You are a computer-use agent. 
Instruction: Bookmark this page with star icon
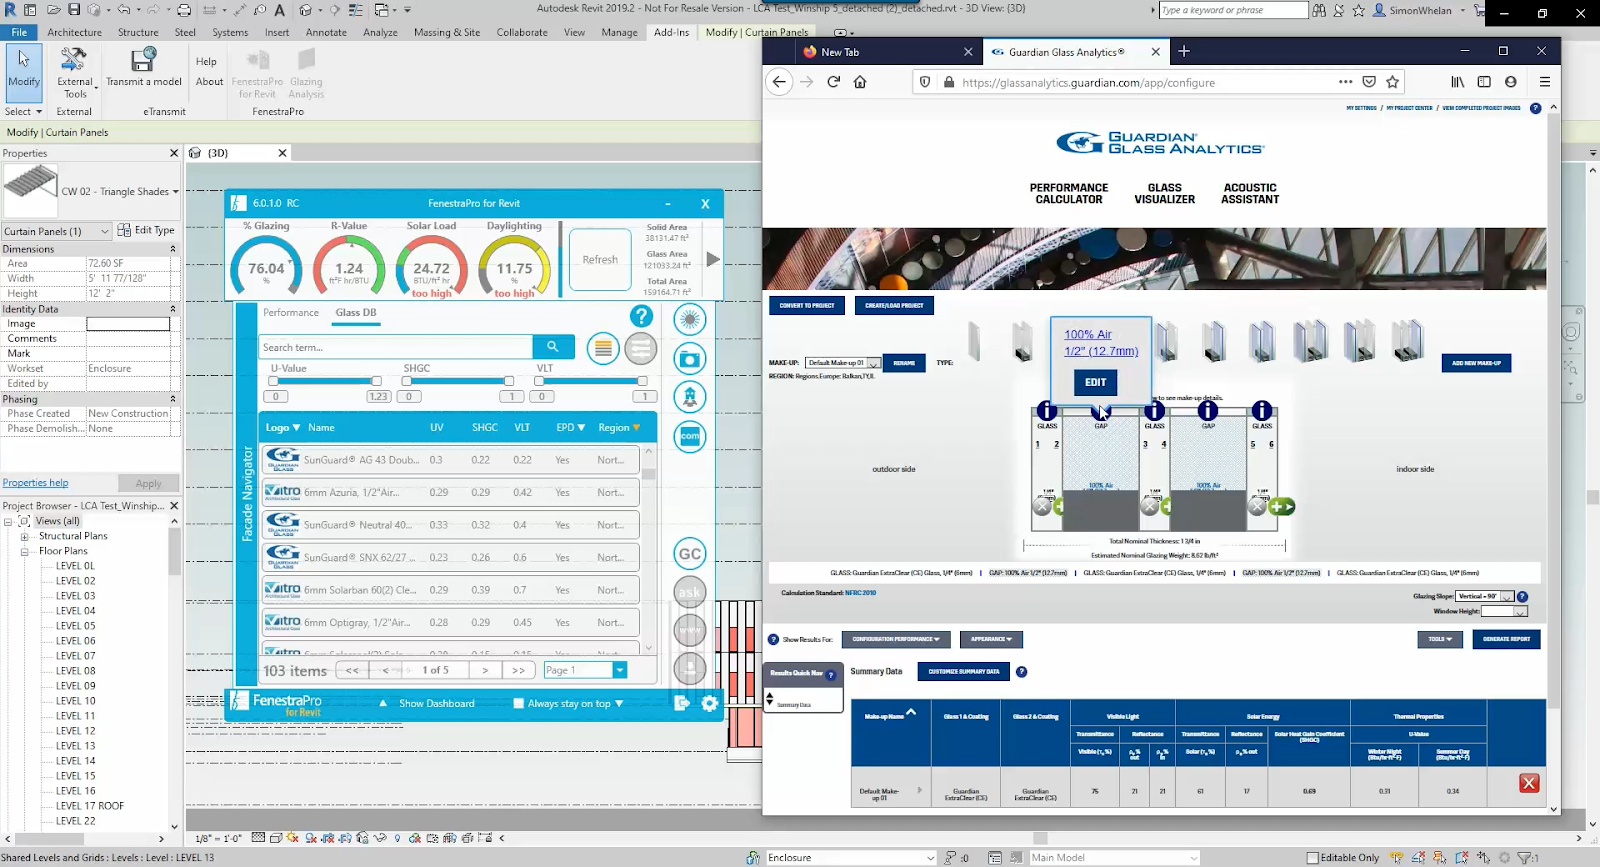tap(1393, 82)
